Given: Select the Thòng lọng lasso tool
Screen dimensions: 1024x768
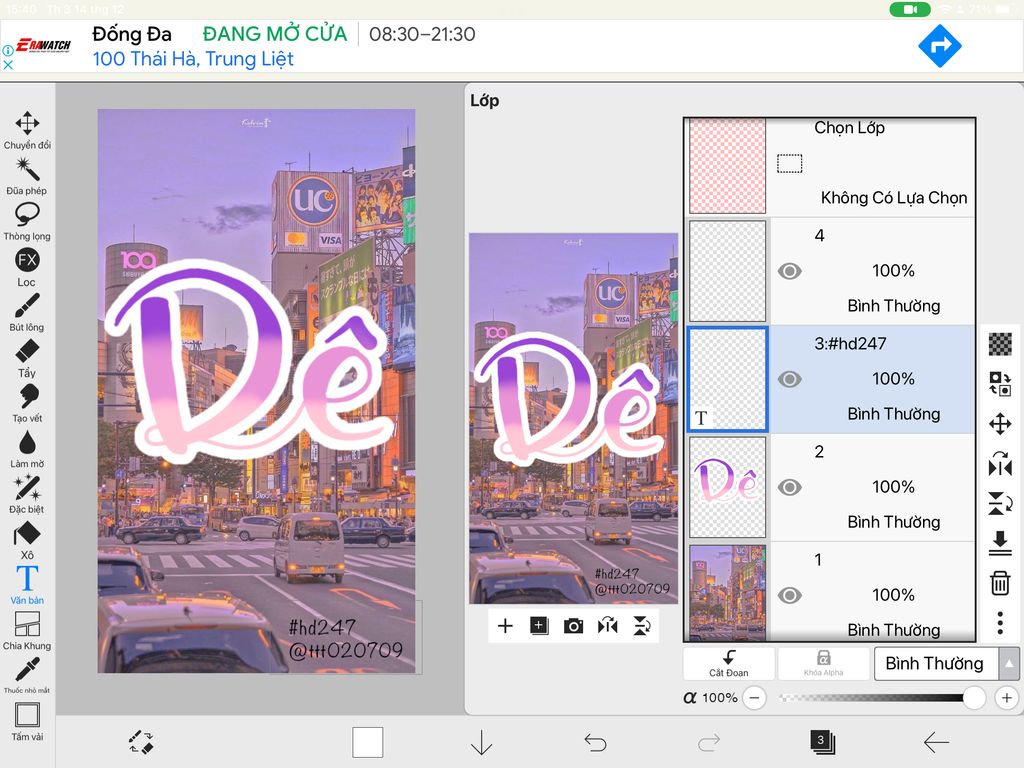Looking at the screenshot, I should click(27, 221).
